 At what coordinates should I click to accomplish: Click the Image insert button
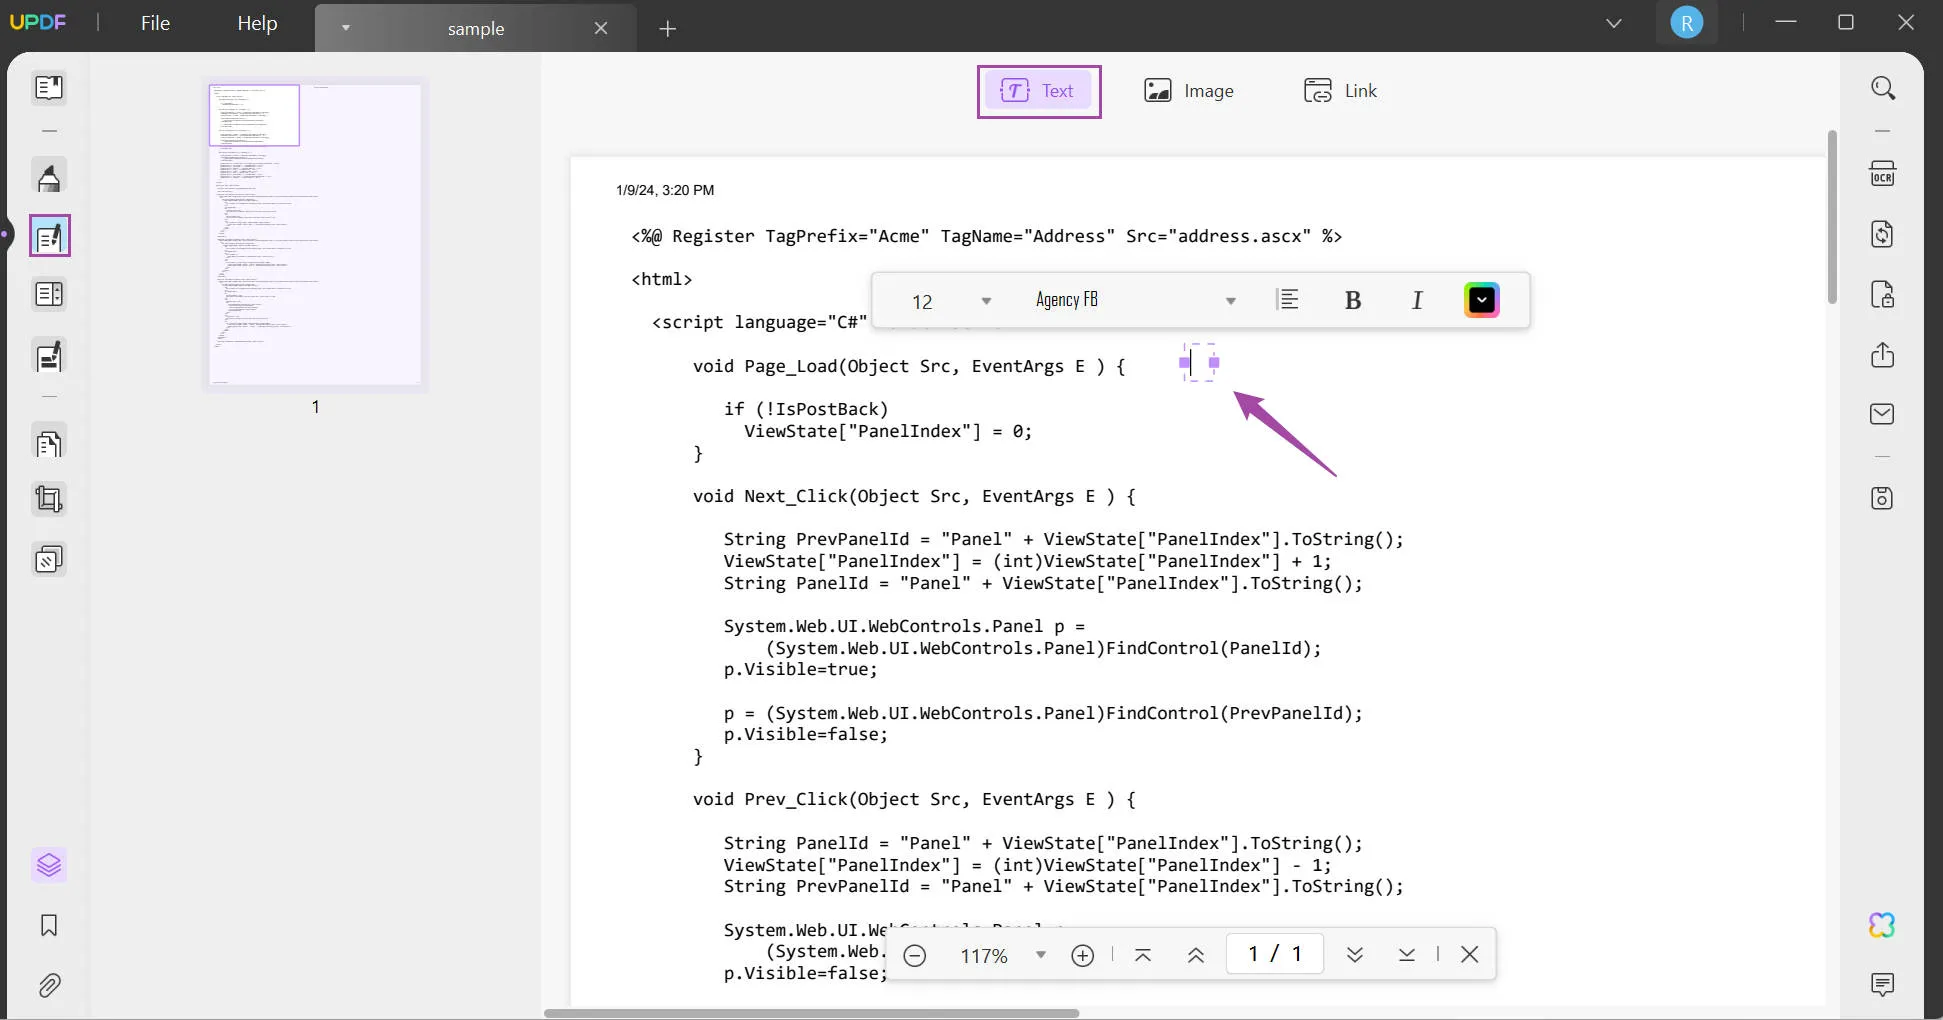(x=1188, y=91)
